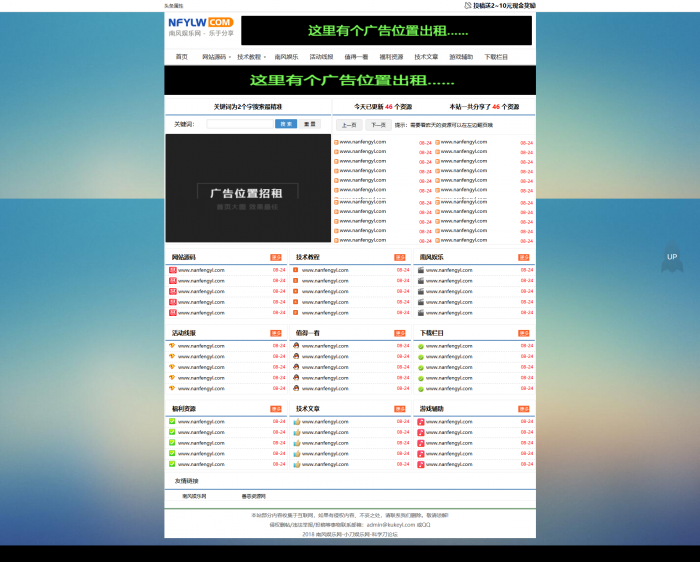Click first clapperboard icon in 南风娱乐 list
This screenshot has height=562, width=700.
[x=421, y=270]
